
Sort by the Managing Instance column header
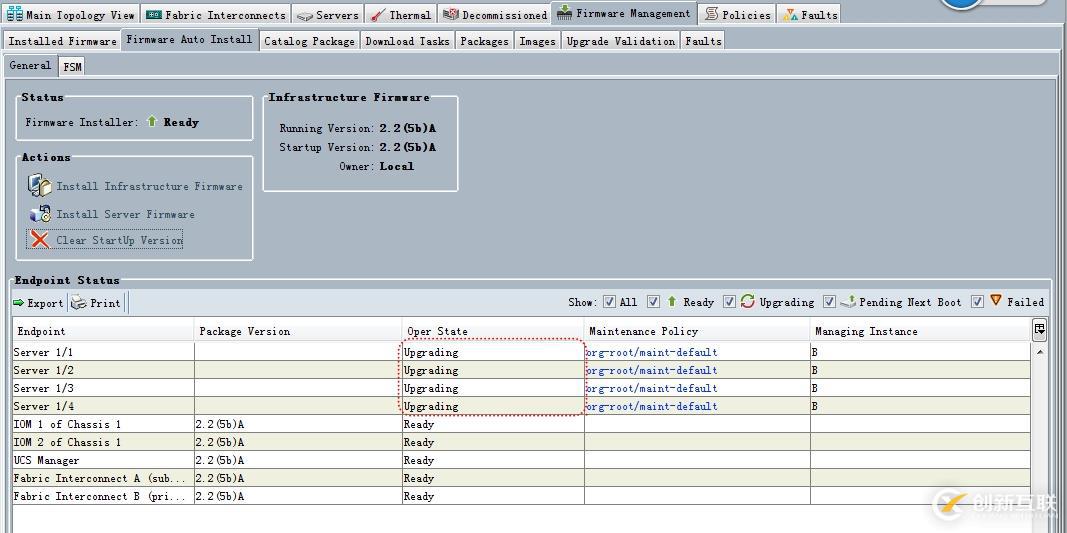(920, 332)
